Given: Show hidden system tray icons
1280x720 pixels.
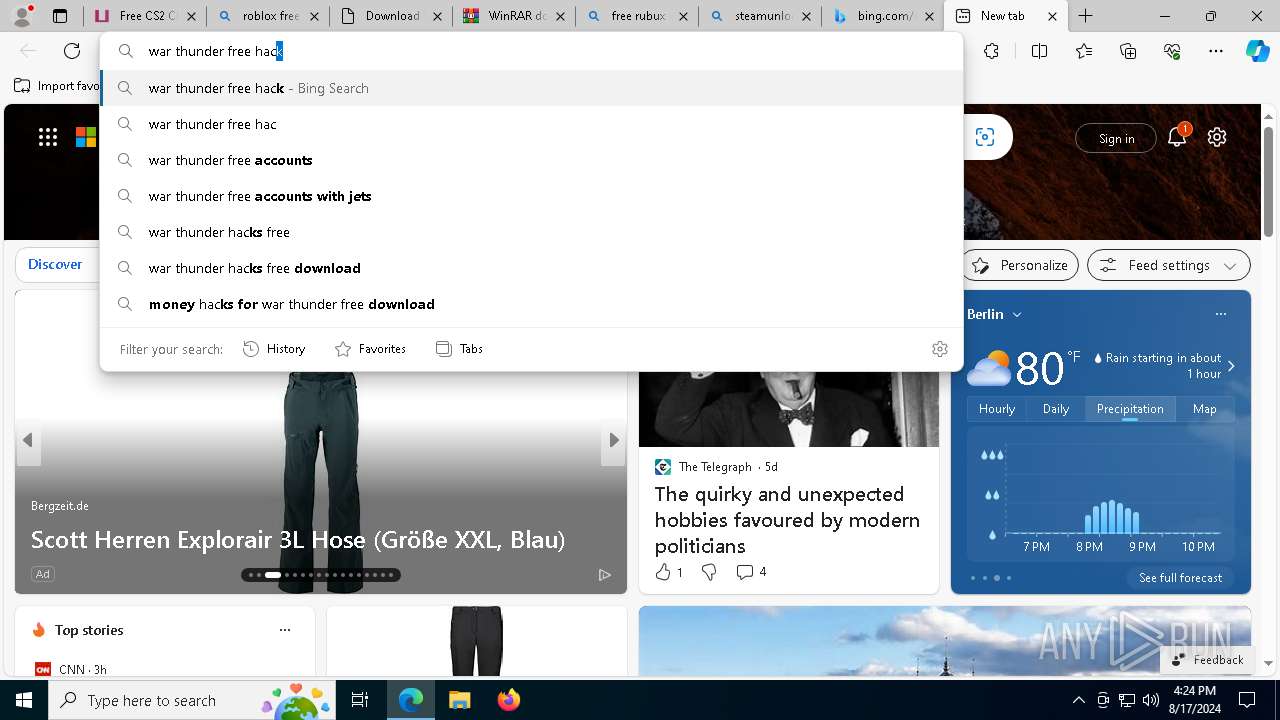Looking at the screenshot, I should [x=1078, y=700].
